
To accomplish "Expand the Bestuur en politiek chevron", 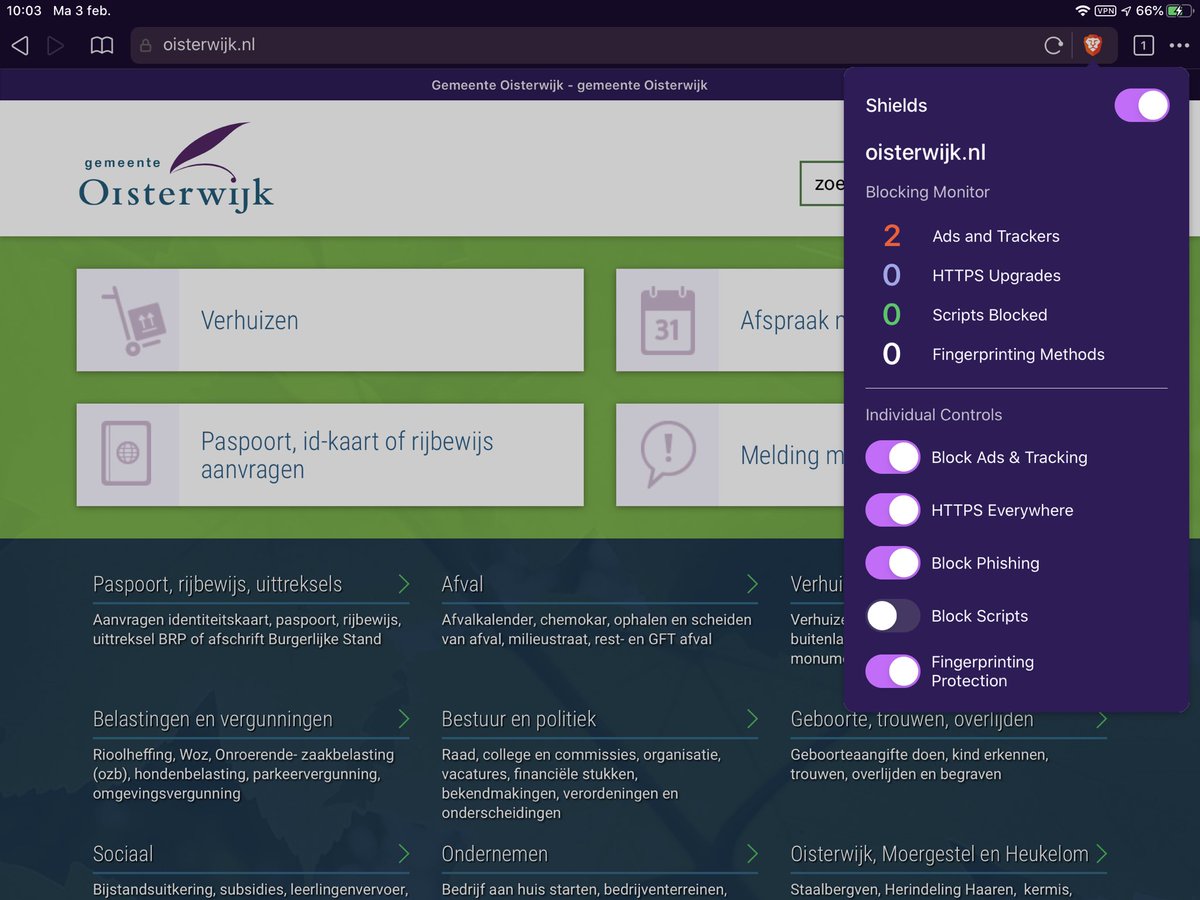I will coord(752,719).
